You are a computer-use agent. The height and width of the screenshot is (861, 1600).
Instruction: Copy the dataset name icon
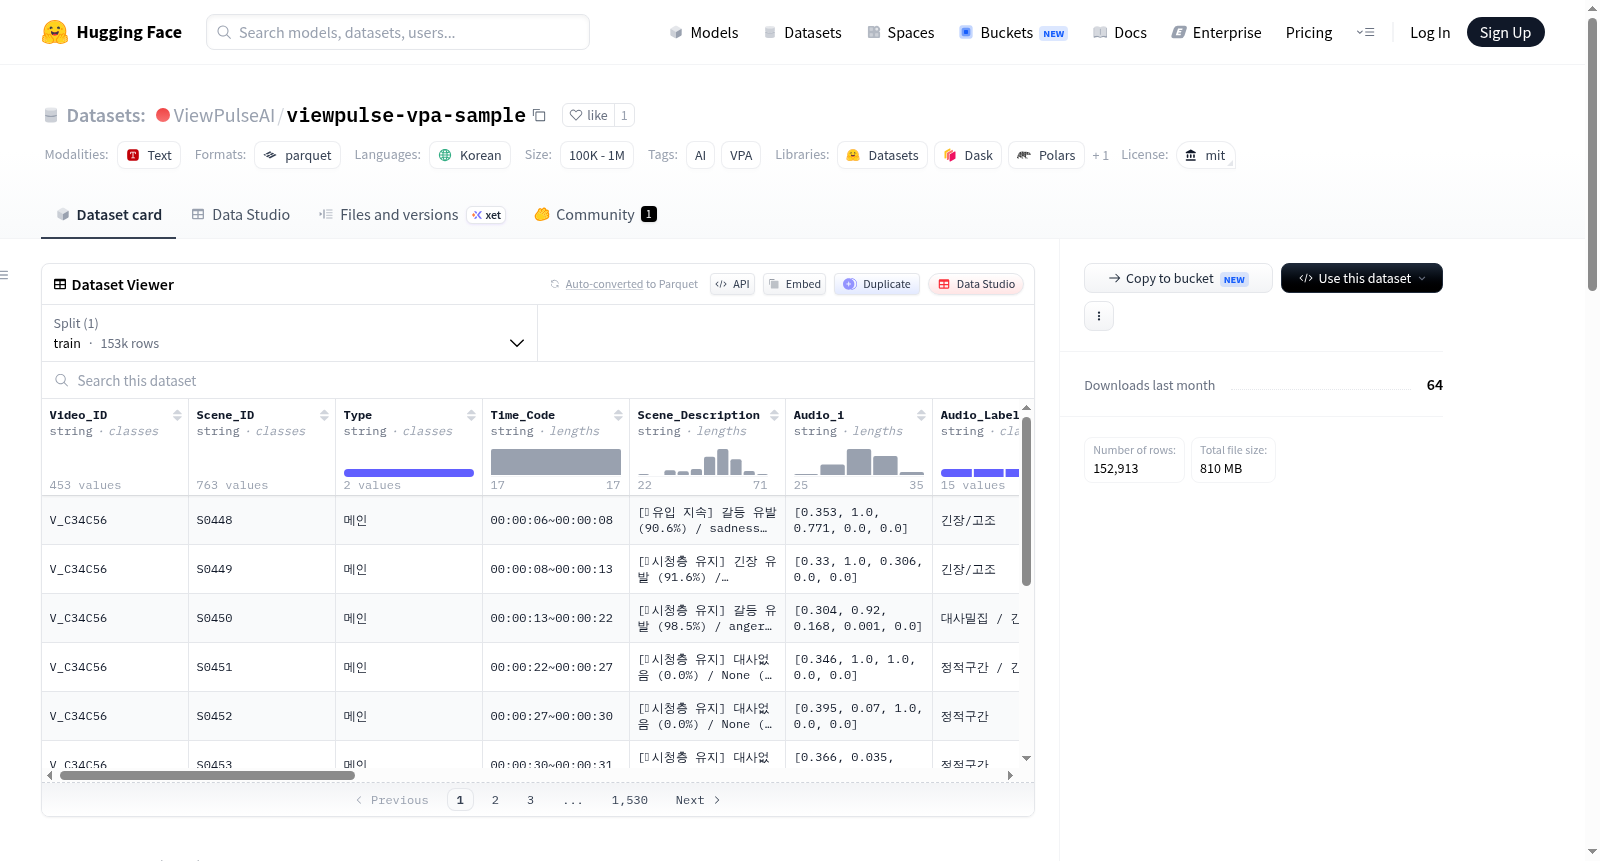click(x=539, y=115)
